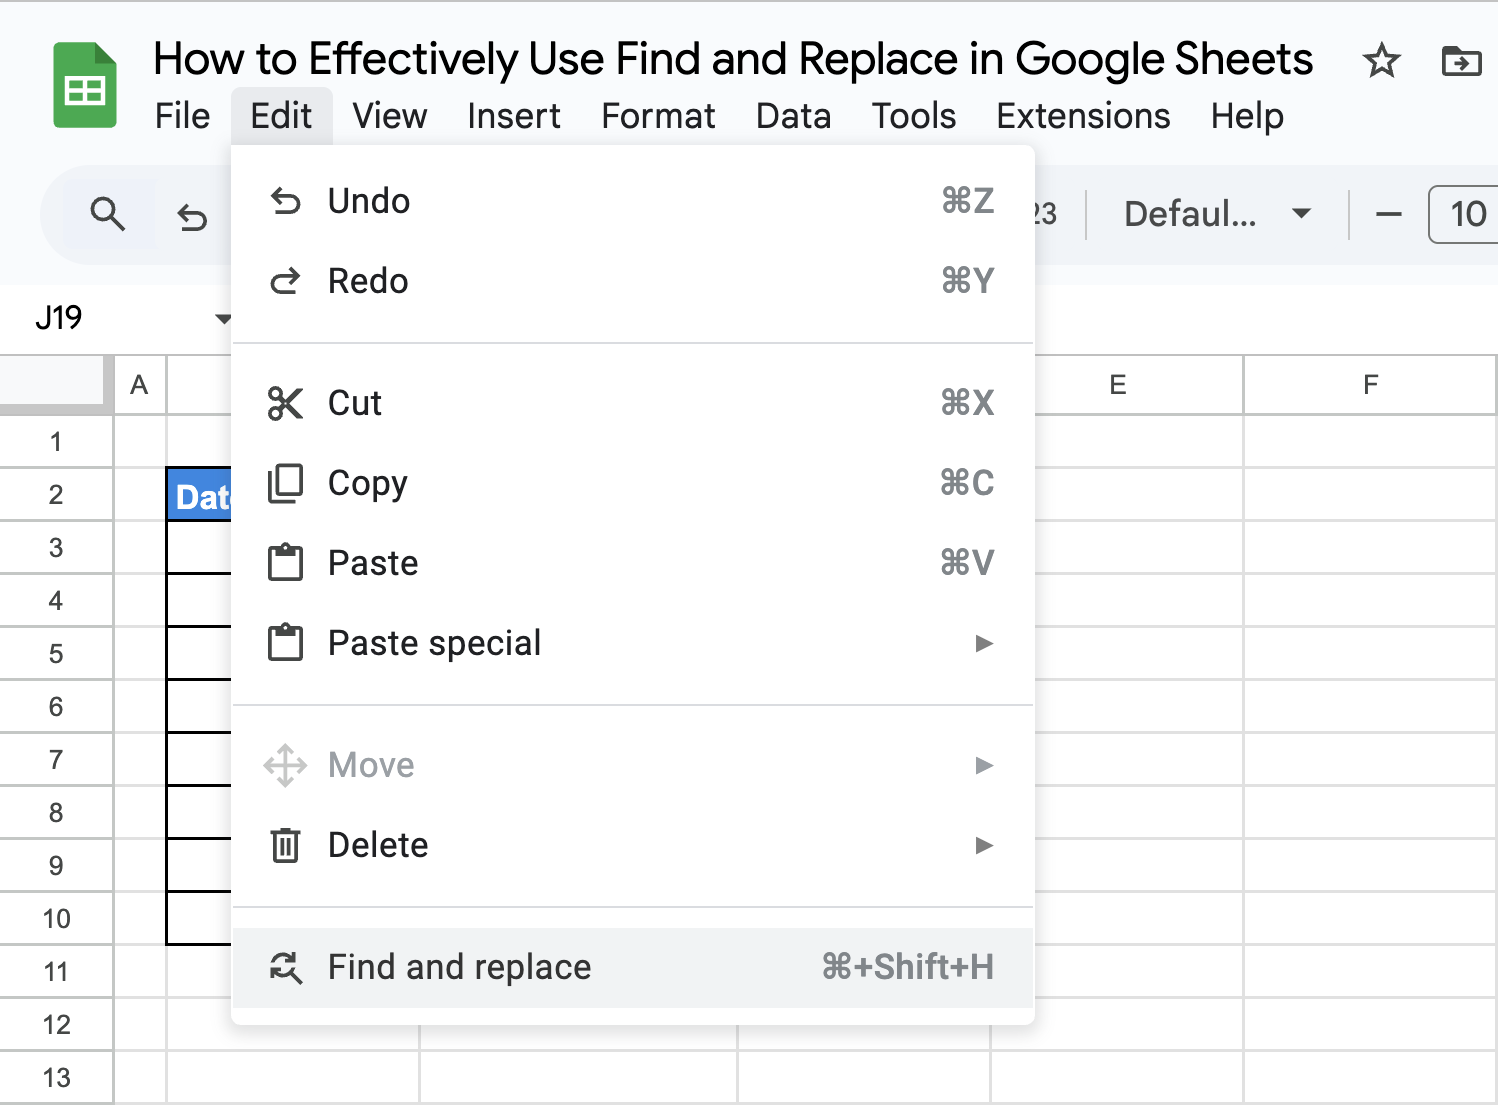Click the toolbar undo arrow icon
Screen dimensions: 1498x1105
pos(192,216)
